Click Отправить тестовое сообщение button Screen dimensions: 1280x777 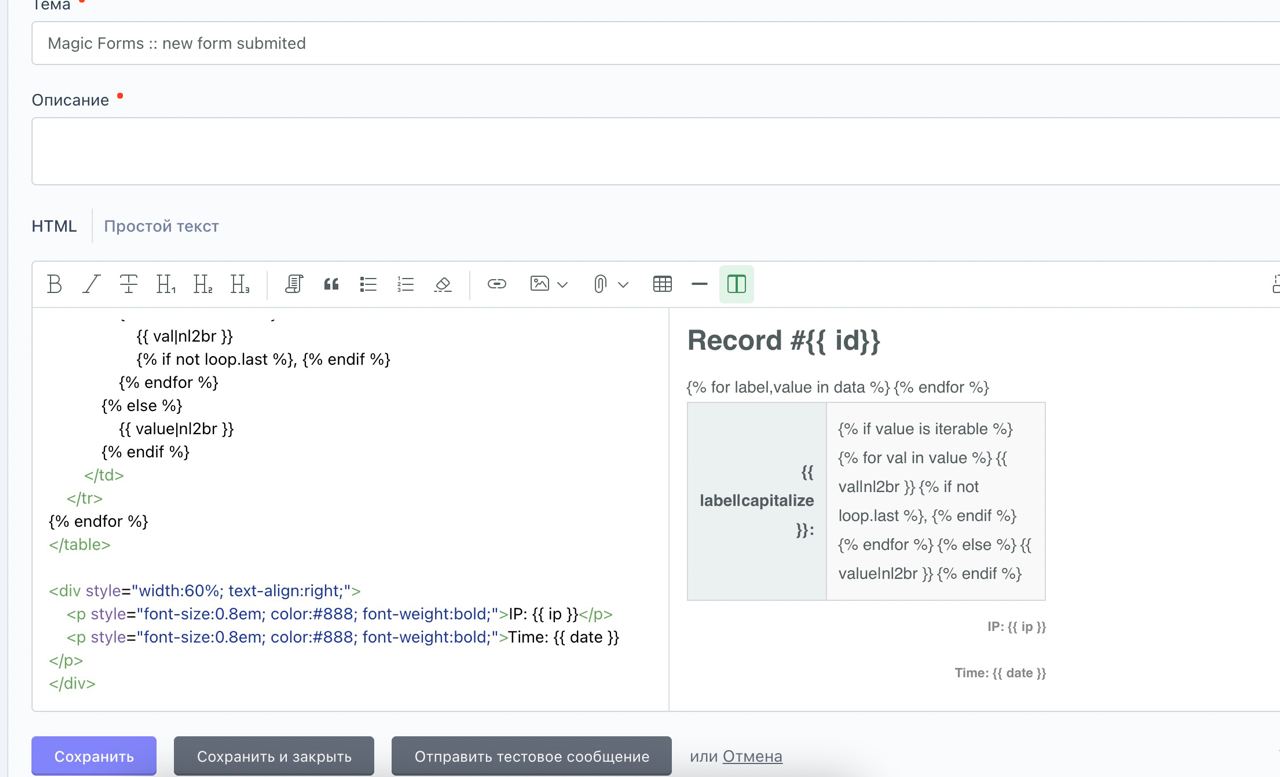(532, 756)
